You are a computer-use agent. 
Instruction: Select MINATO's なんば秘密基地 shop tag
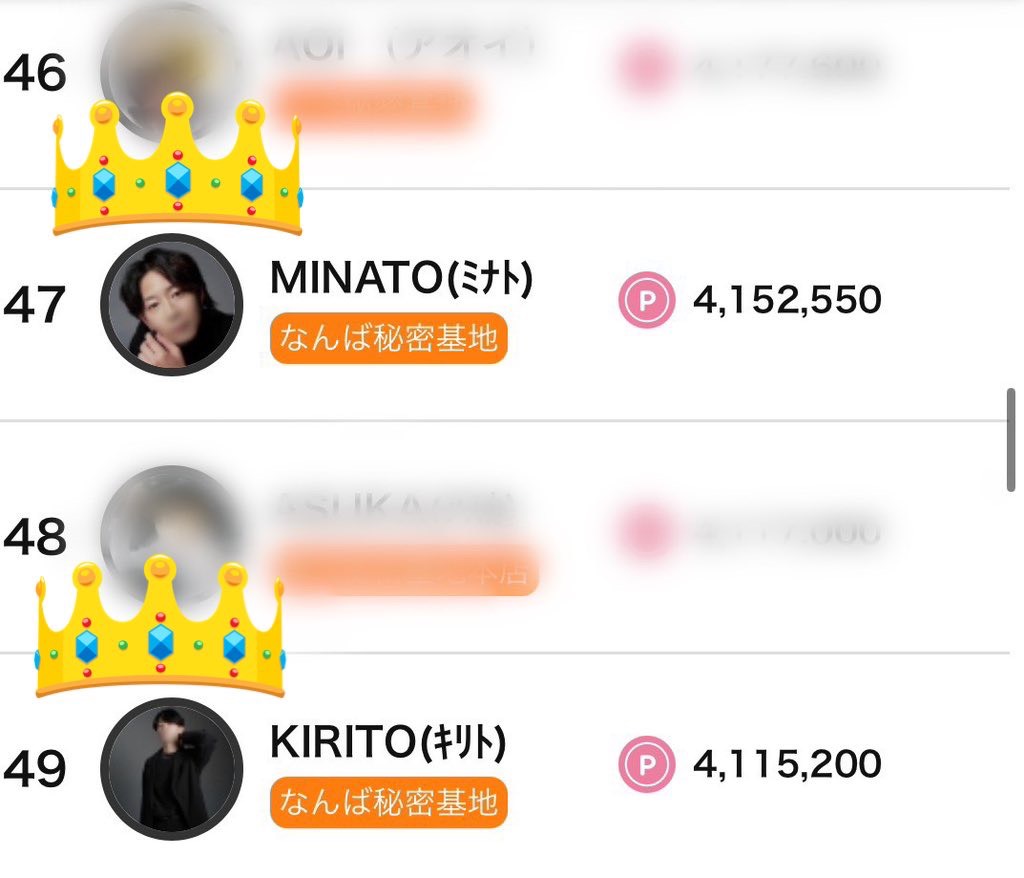(x=389, y=340)
